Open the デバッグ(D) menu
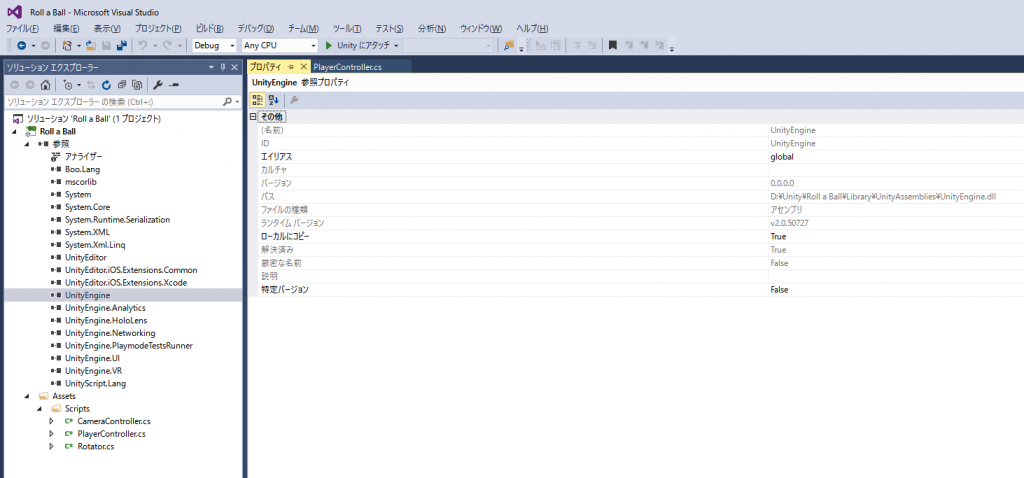 point(255,29)
